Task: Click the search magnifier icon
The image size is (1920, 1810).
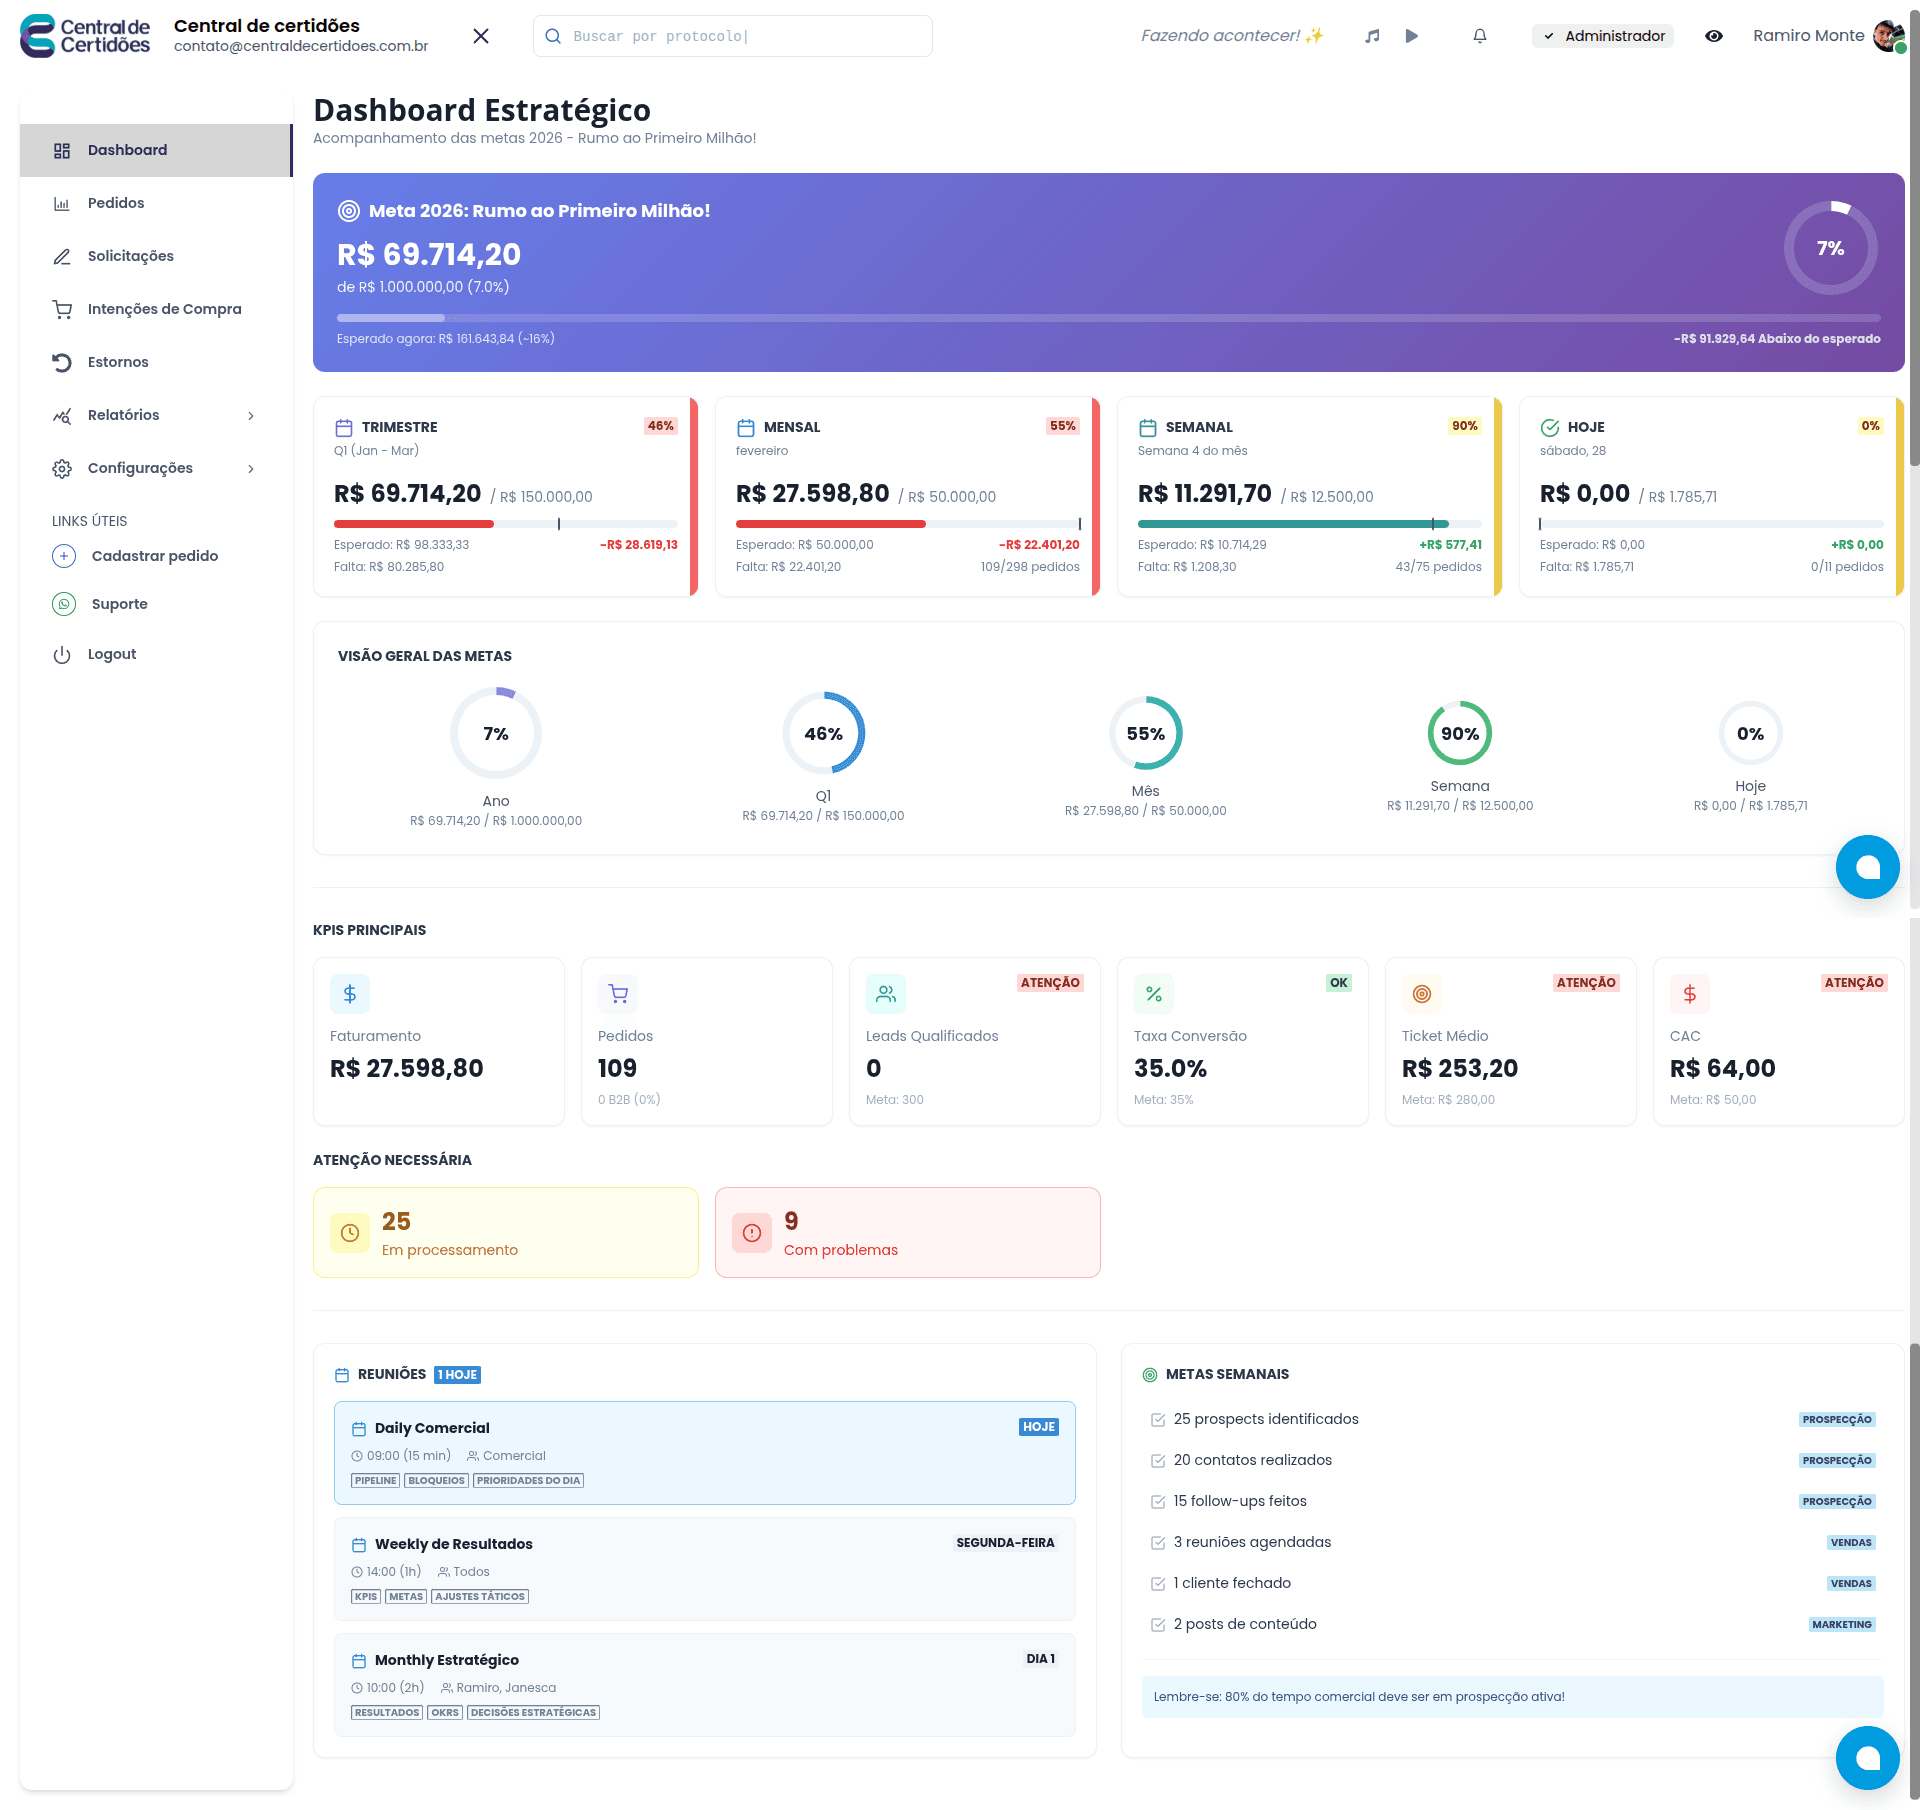Action: tap(553, 35)
